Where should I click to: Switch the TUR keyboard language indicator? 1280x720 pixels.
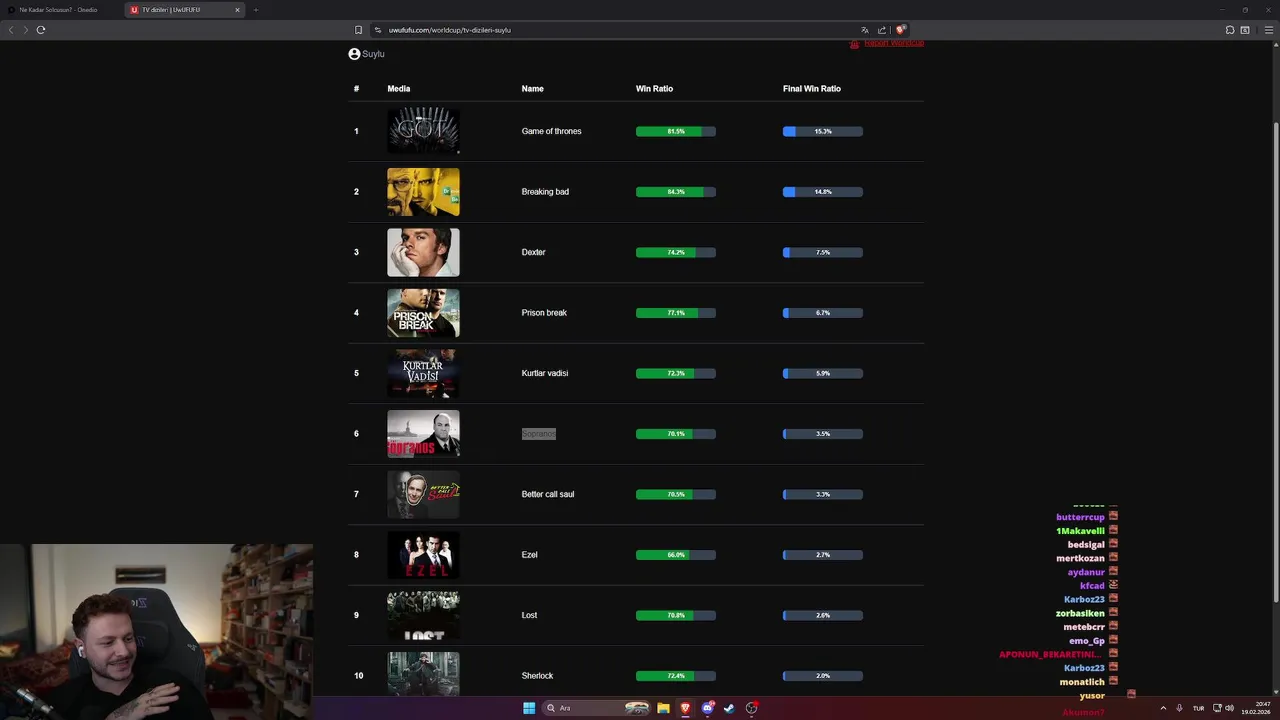[x=1198, y=708]
